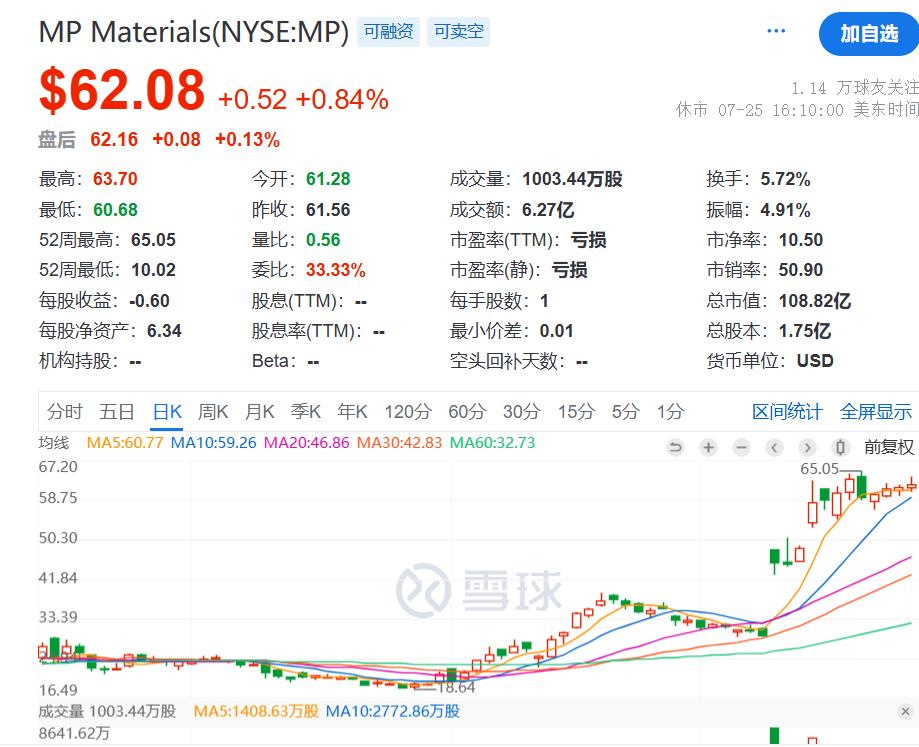Image resolution: width=919 pixels, height=747 pixels.
Task: Zoom out the chart with minus icon
Action: pos(741,448)
